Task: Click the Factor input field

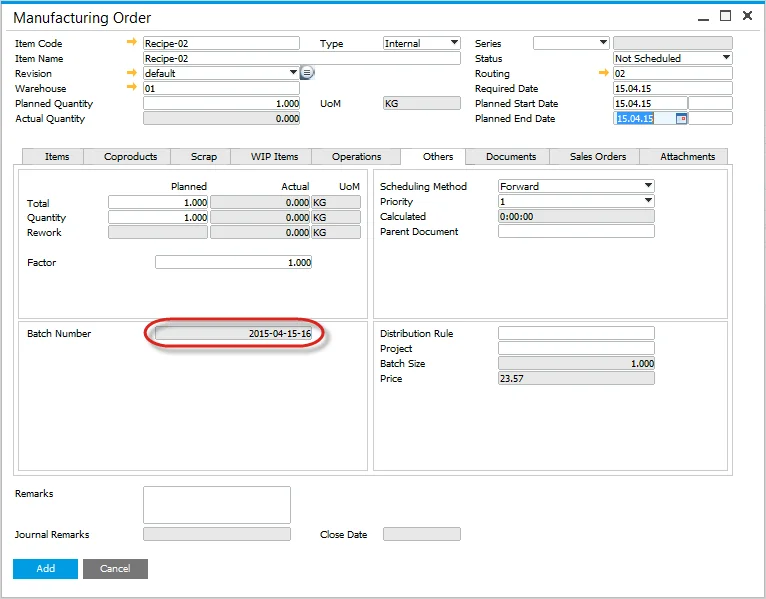Action: coord(233,262)
